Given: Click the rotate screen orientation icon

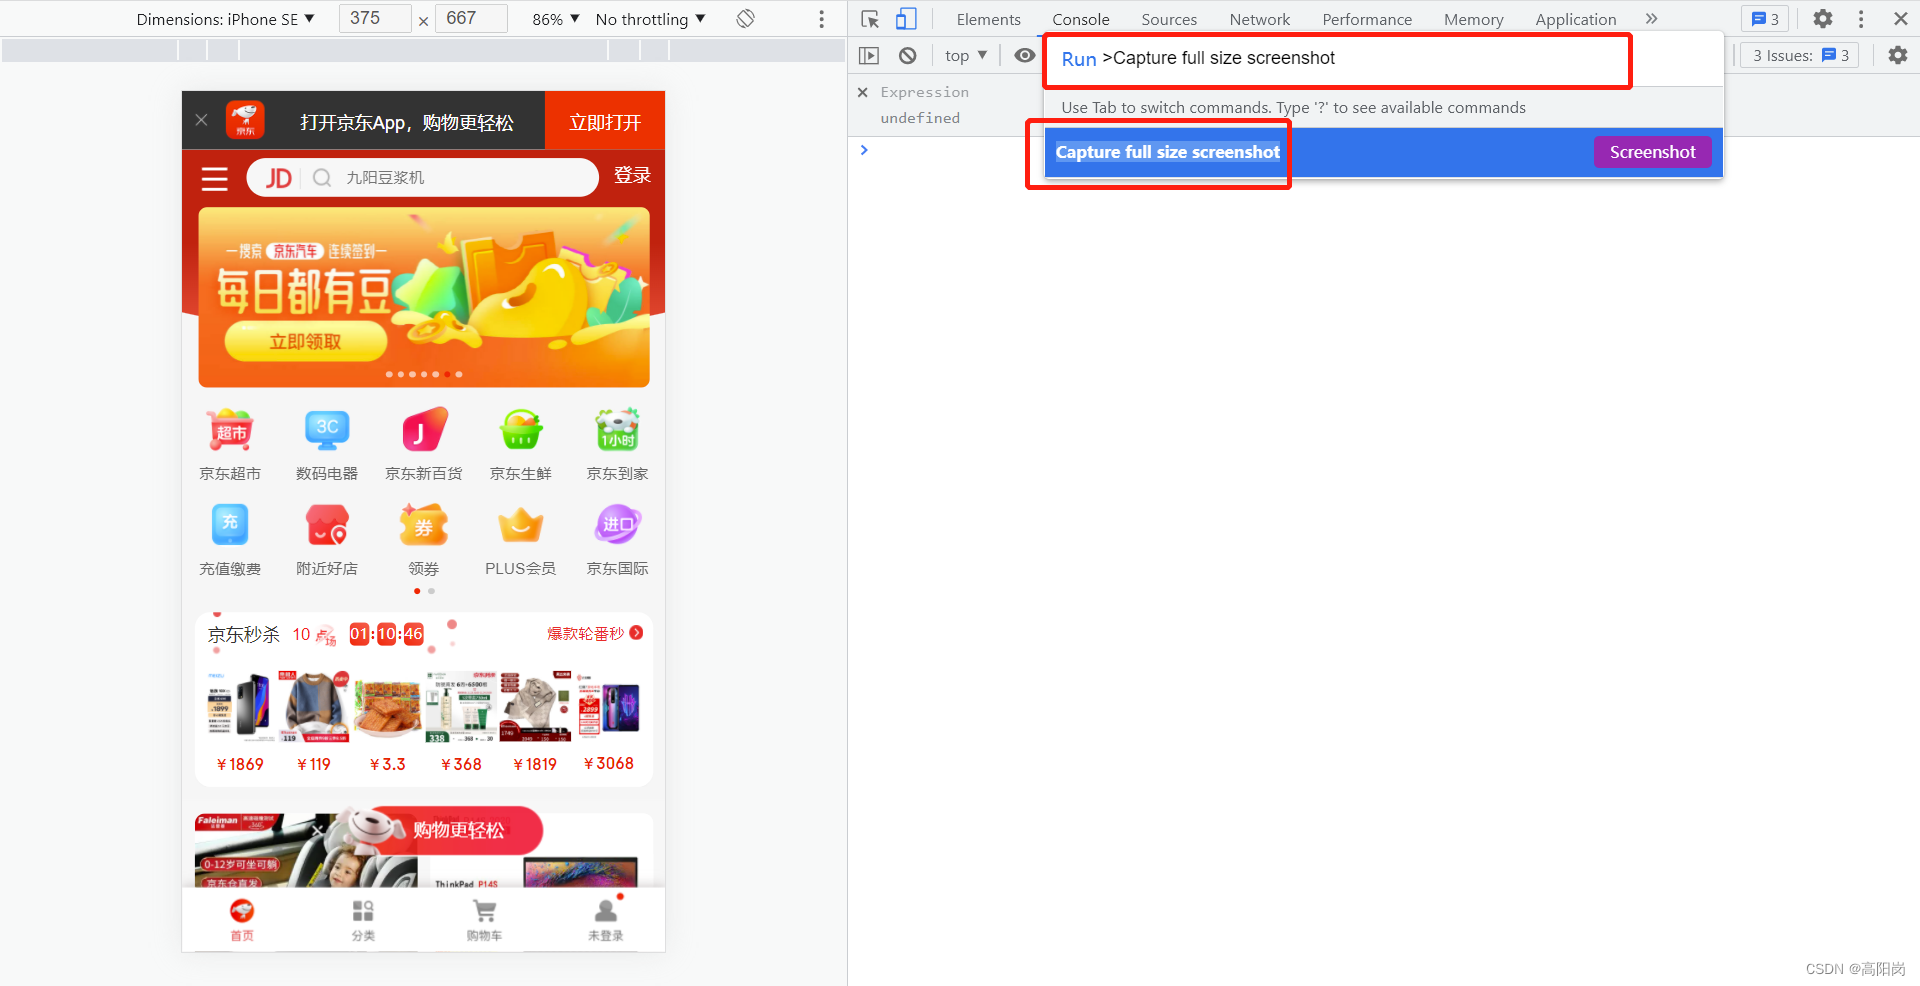Looking at the screenshot, I should click(x=746, y=19).
